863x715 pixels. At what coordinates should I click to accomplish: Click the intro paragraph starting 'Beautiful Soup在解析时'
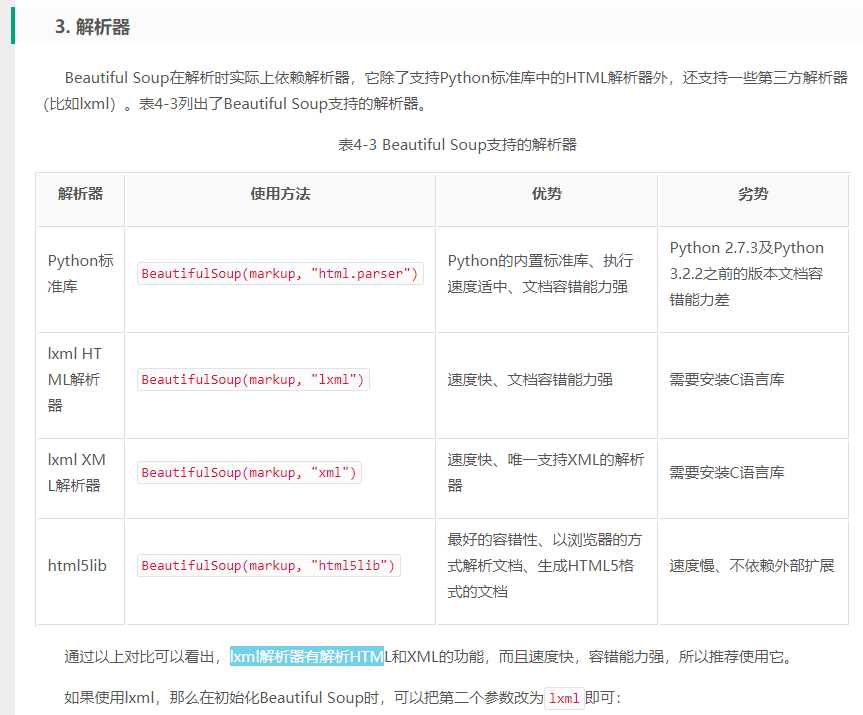click(x=445, y=90)
